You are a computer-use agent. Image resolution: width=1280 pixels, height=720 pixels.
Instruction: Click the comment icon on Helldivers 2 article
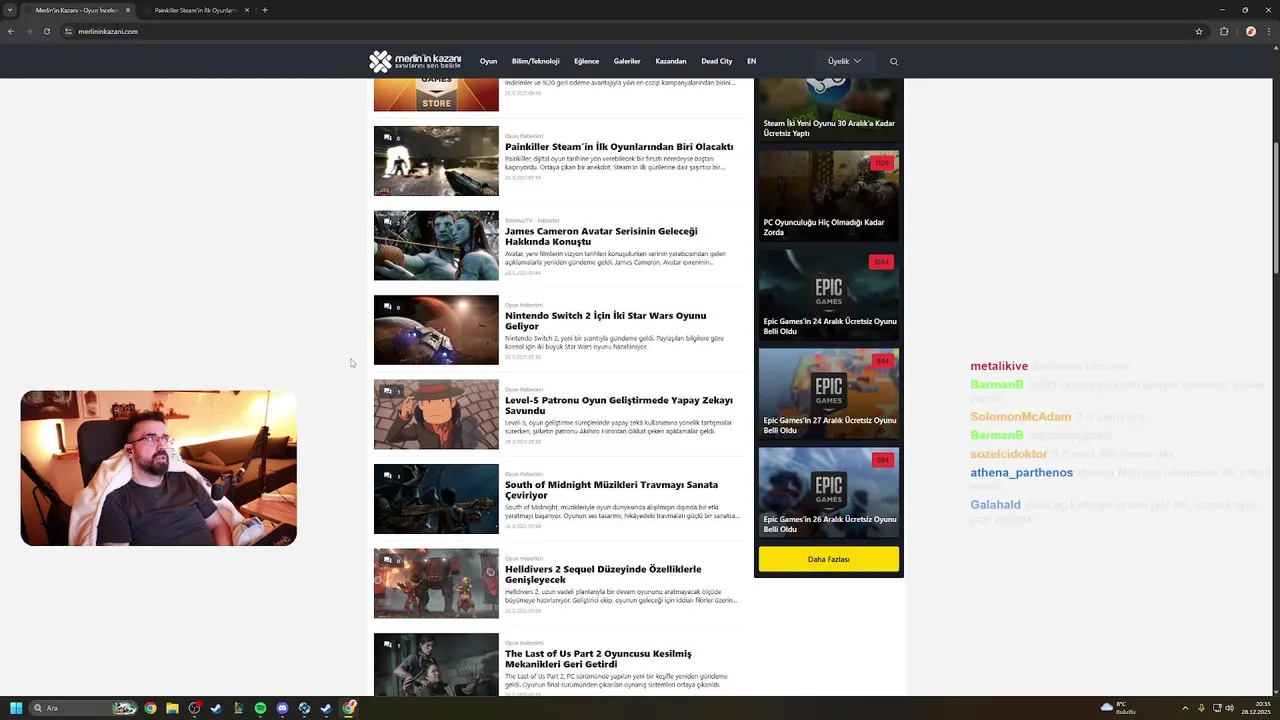click(x=388, y=560)
